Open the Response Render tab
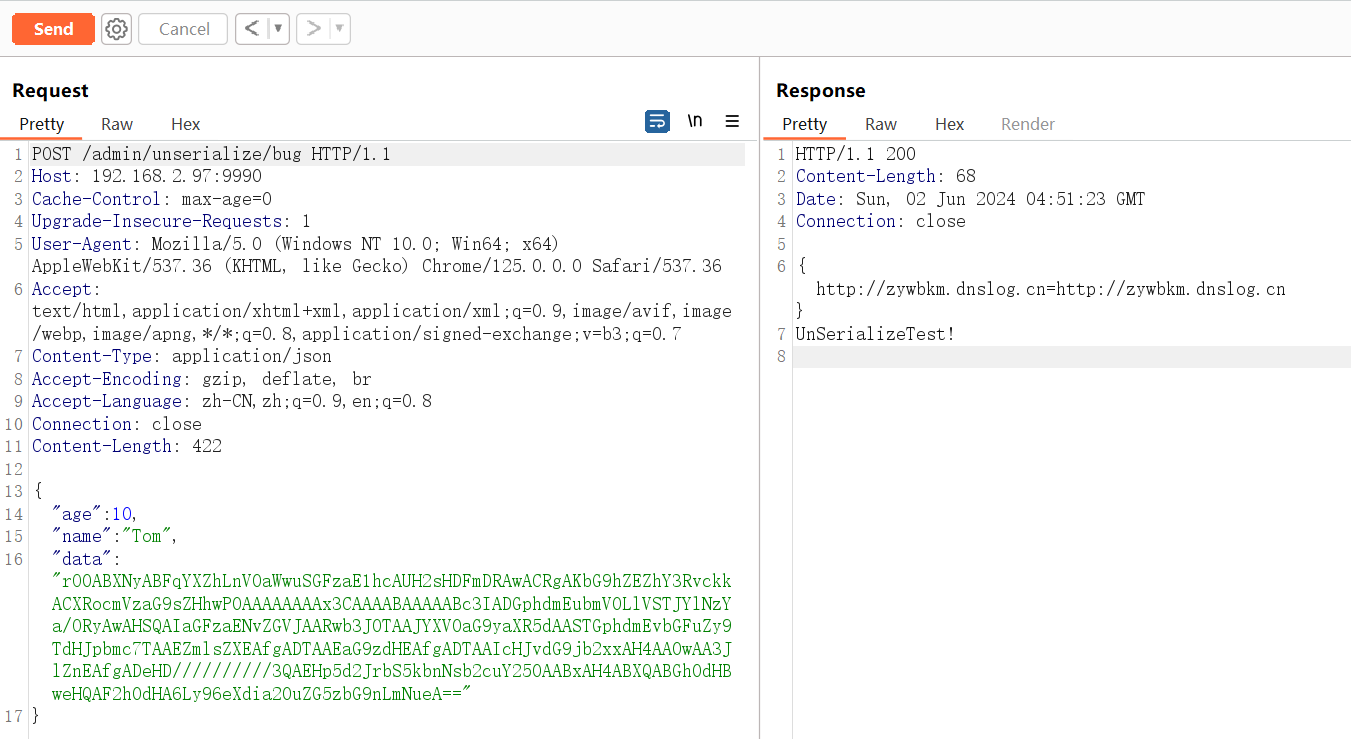 click(1028, 124)
